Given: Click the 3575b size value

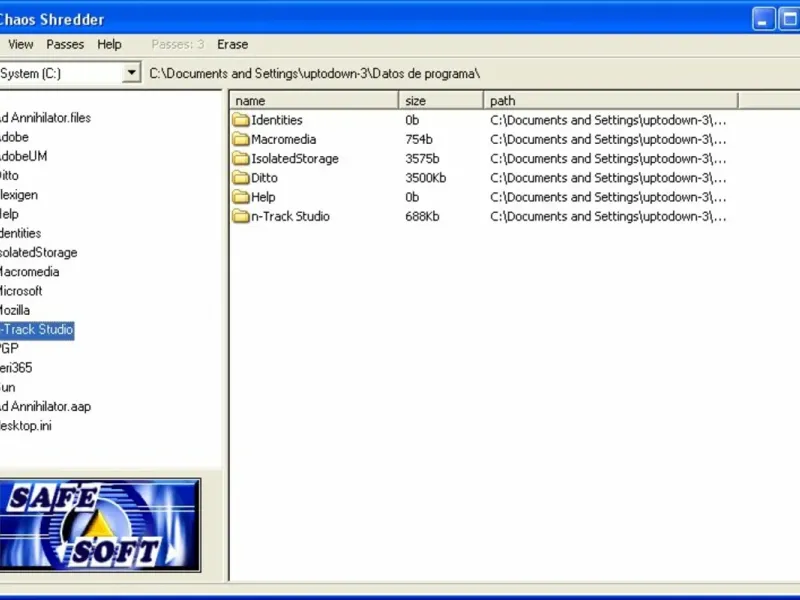Looking at the screenshot, I should (x=422, y=159).
